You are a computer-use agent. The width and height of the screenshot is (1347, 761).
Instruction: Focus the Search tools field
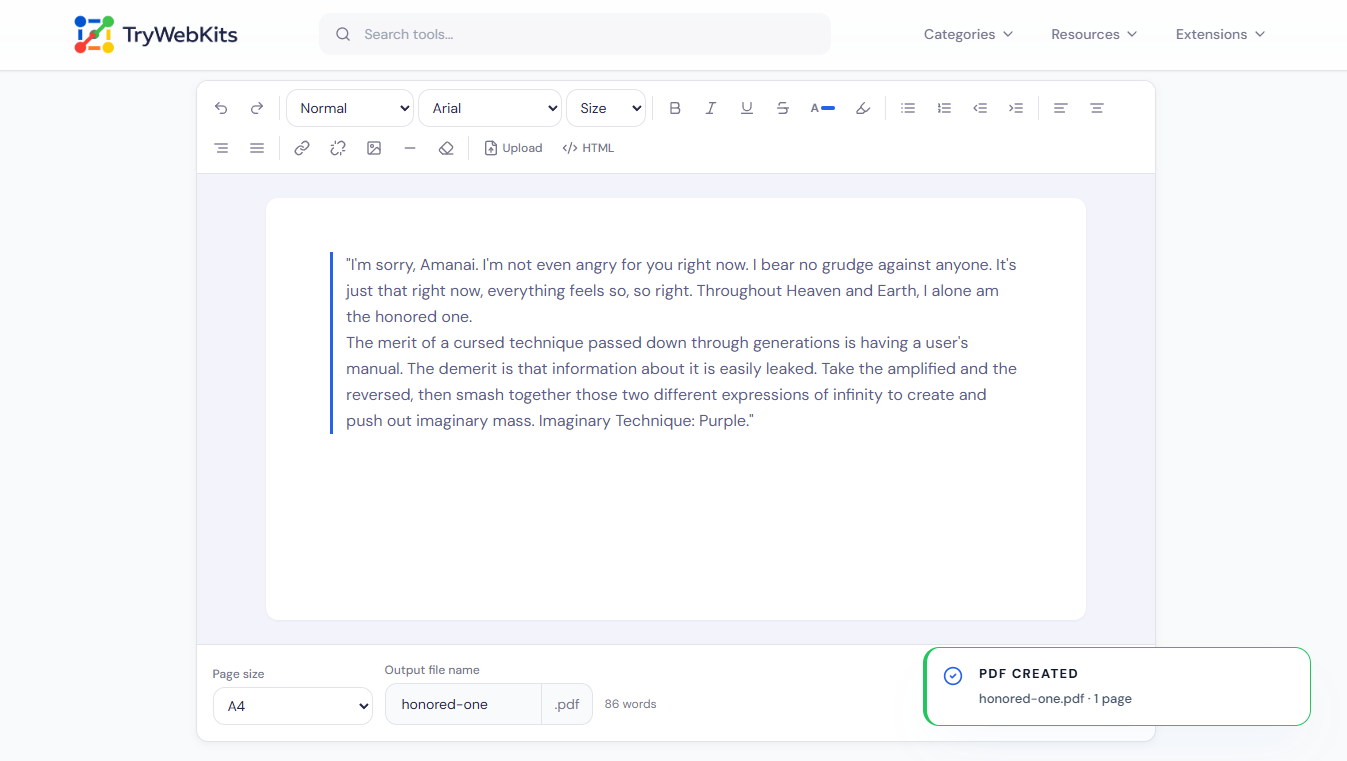pyautogui.click(x=575, y=34)
